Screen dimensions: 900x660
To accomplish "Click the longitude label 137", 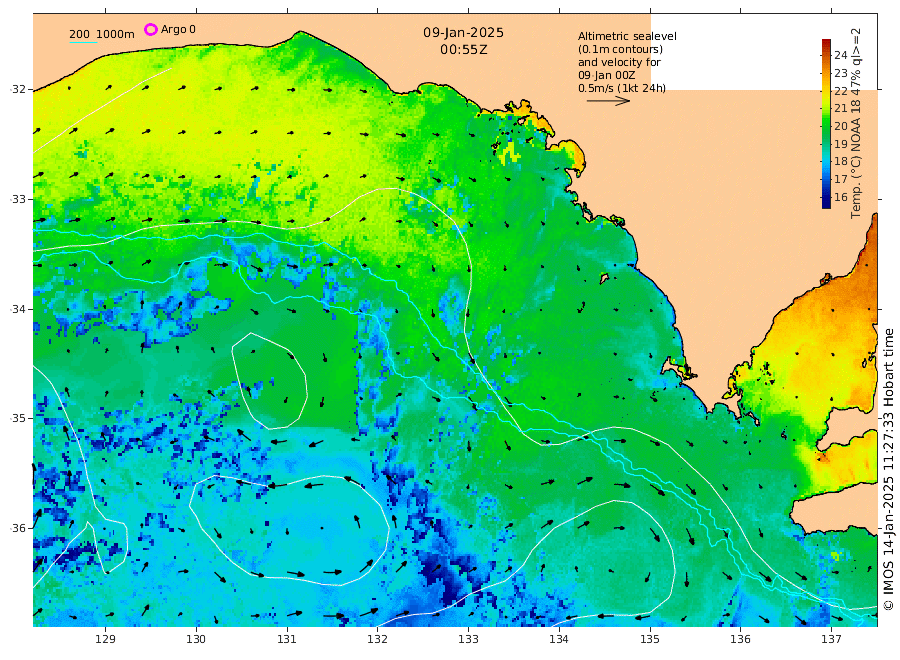I will pos(831,639).
